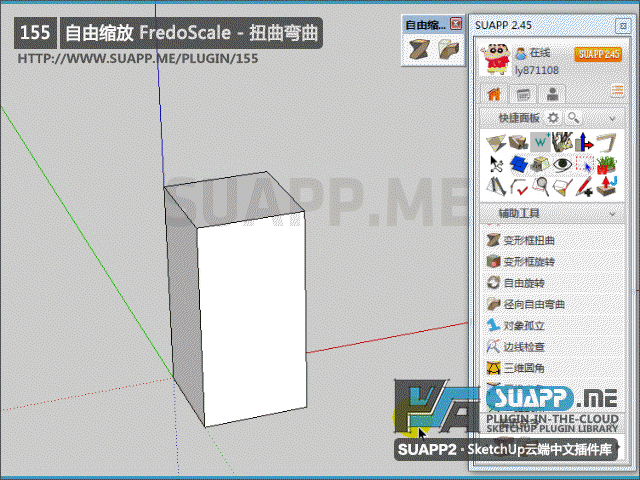This screenshot has height=480, width=640.
Task: Collapse the 辅助工具 section
Action: click(x=612, y=214)
